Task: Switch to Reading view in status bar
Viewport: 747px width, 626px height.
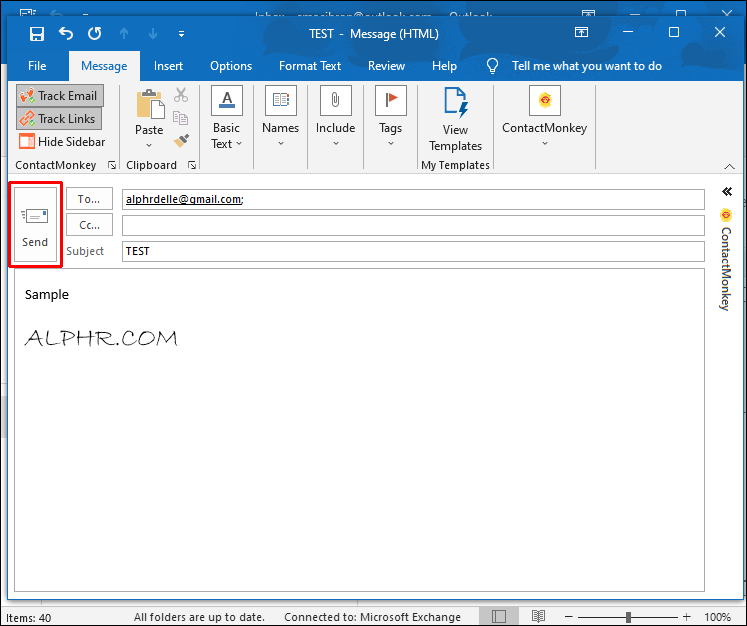Action: [x=538, y=616]
